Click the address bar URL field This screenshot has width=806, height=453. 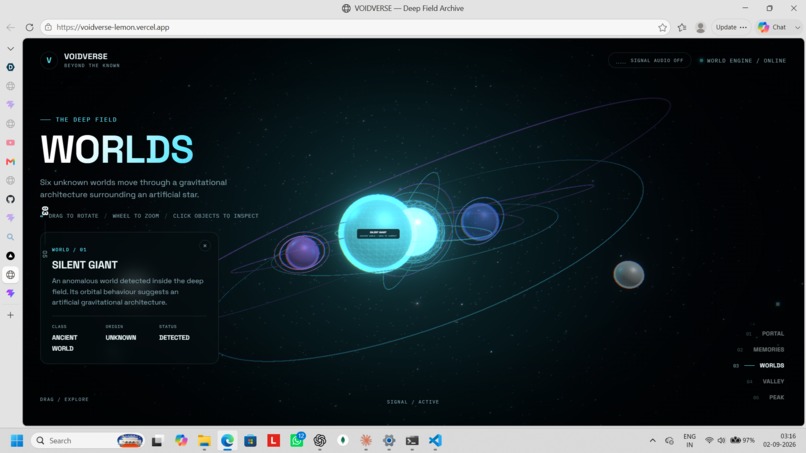(x=355, y=27)
